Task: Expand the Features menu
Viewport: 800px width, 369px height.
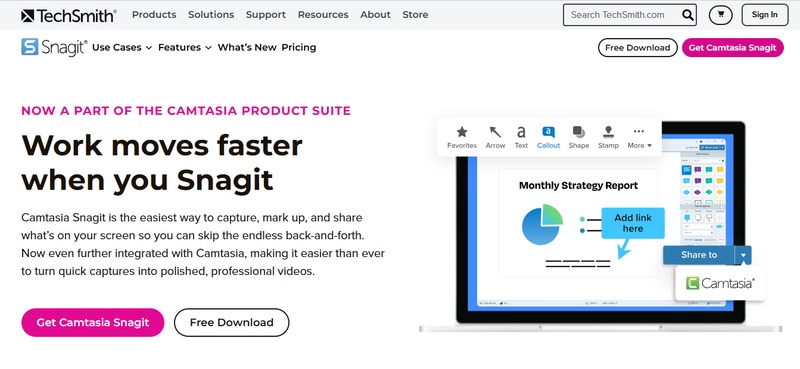Action: 185,47
